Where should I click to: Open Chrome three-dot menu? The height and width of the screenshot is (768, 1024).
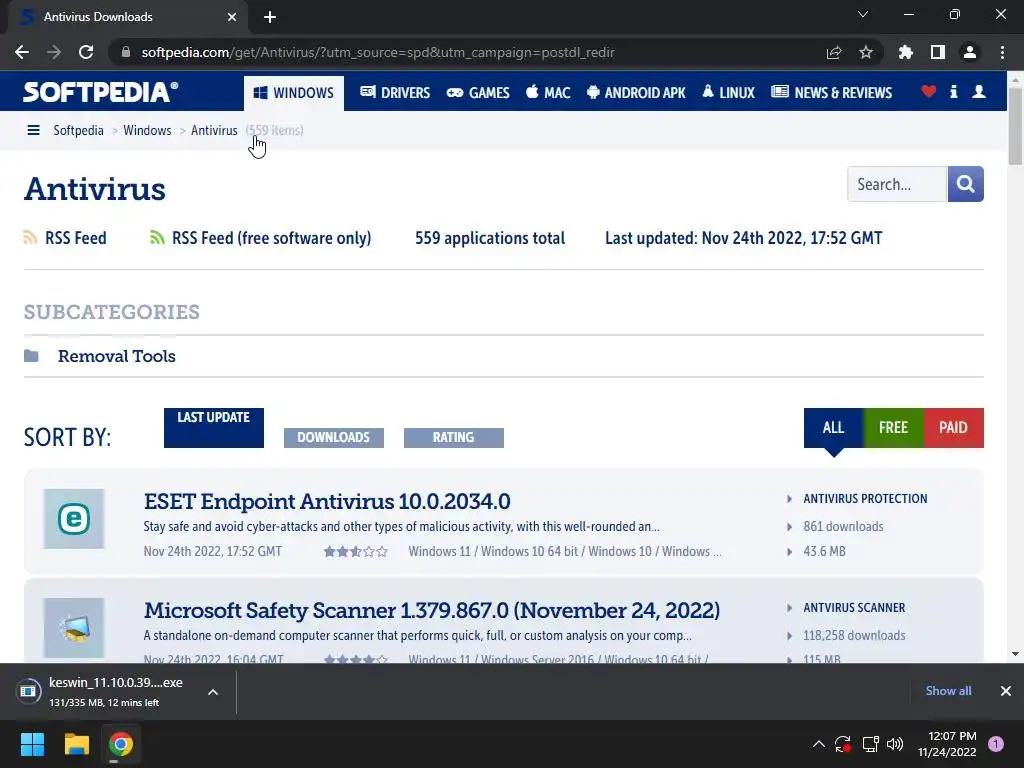(x=1002, y=52)
